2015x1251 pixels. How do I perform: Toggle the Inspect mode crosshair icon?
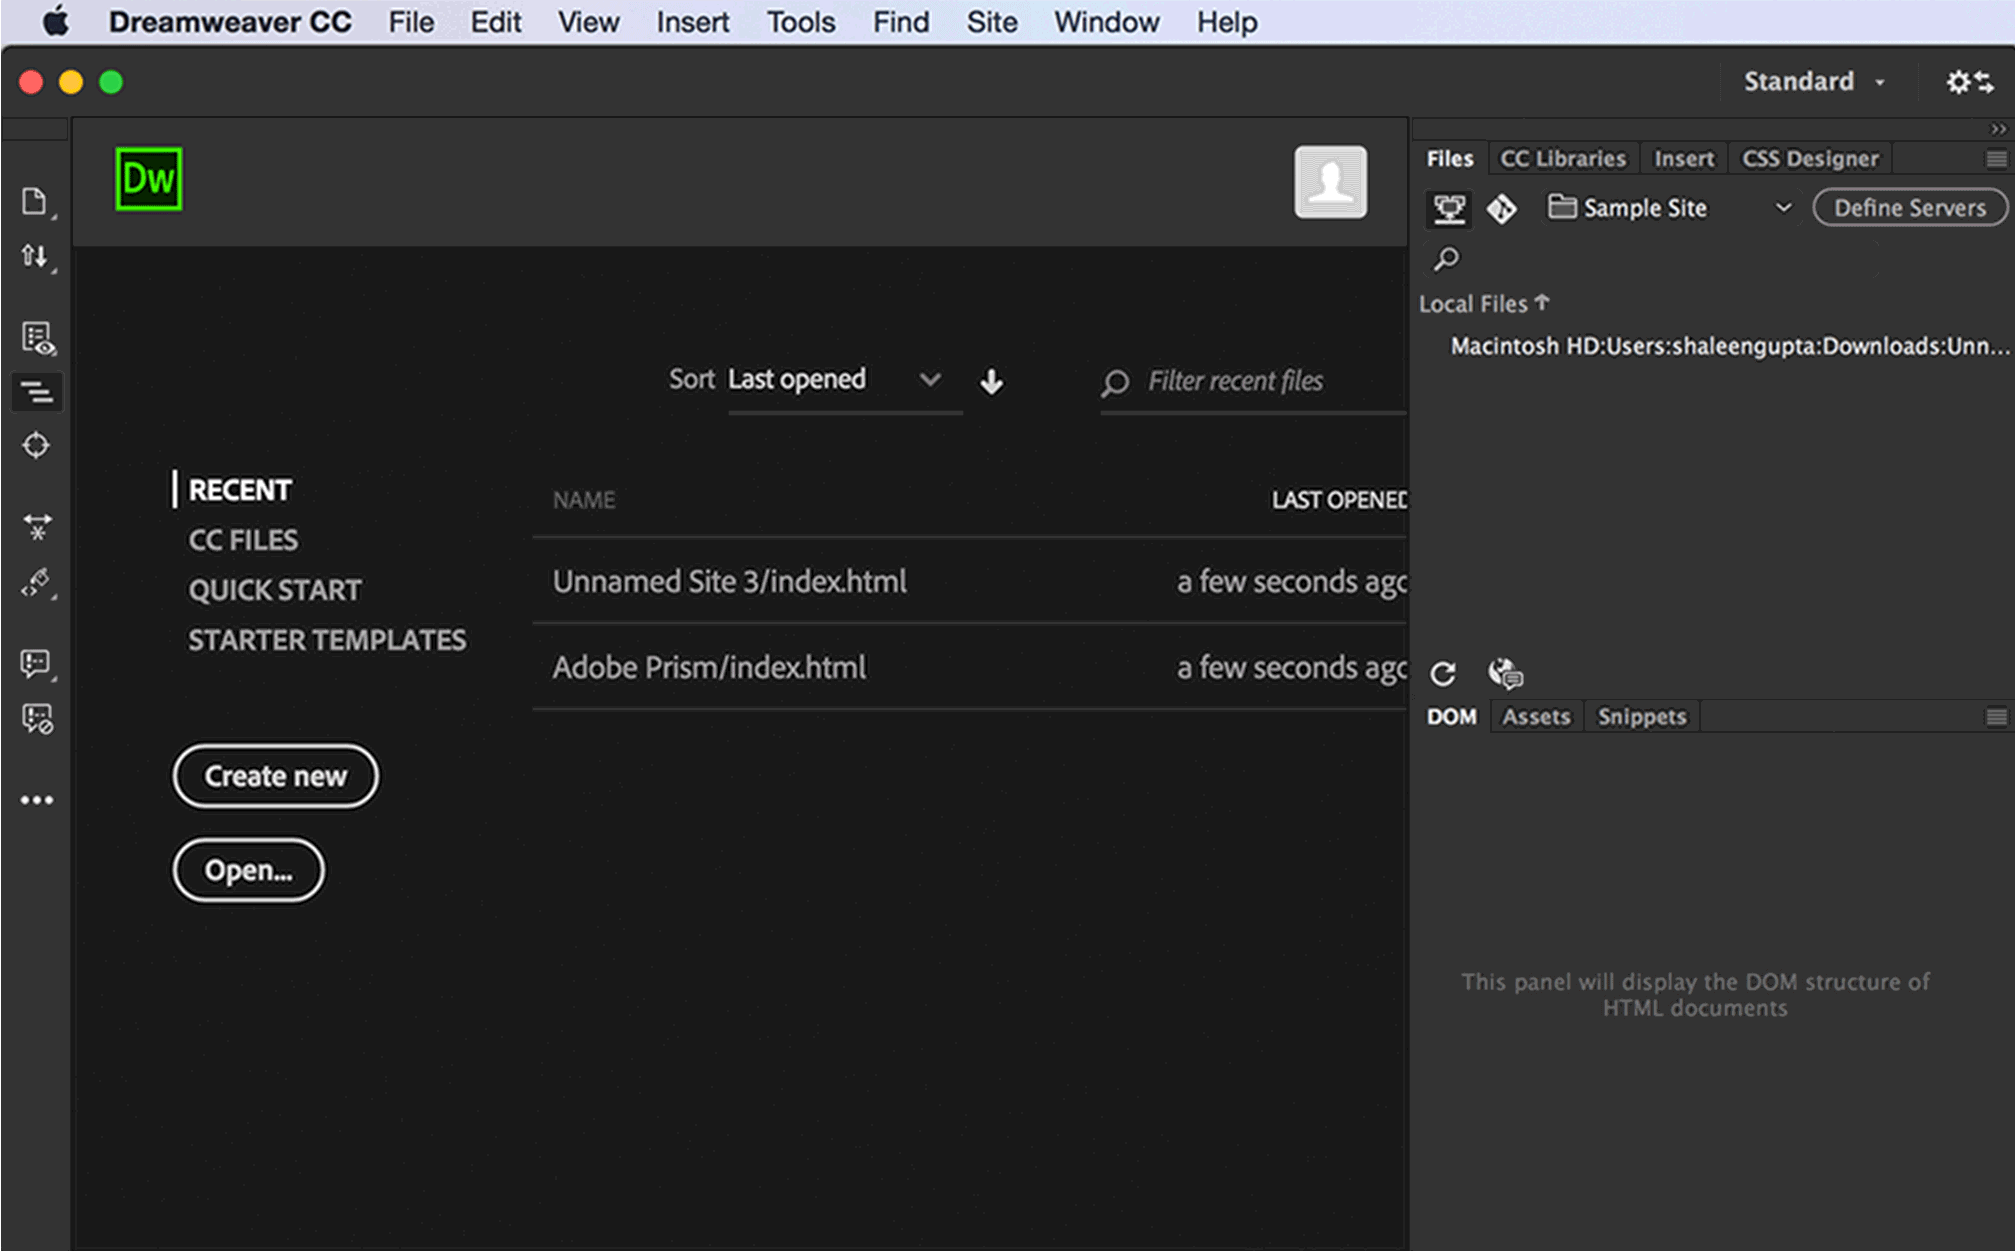pos(36,445)
